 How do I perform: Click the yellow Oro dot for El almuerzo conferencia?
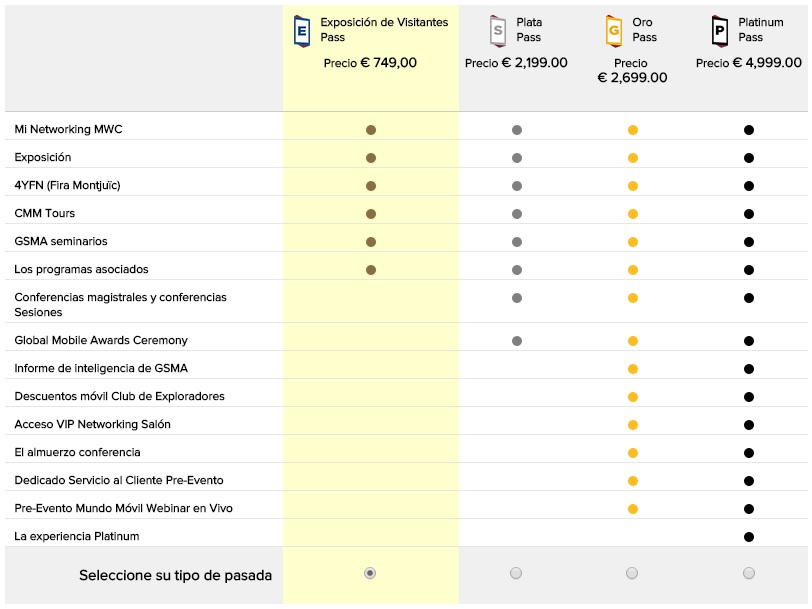point(633,453)
